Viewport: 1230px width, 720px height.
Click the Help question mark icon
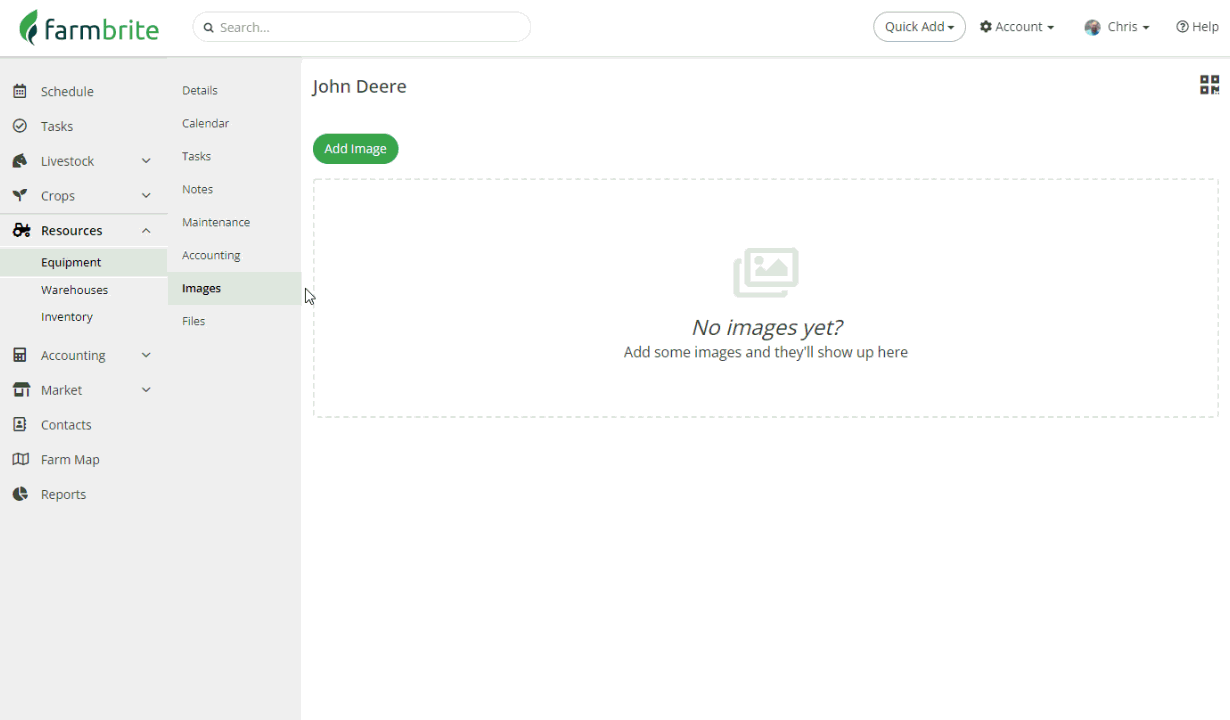(1182, 27)
